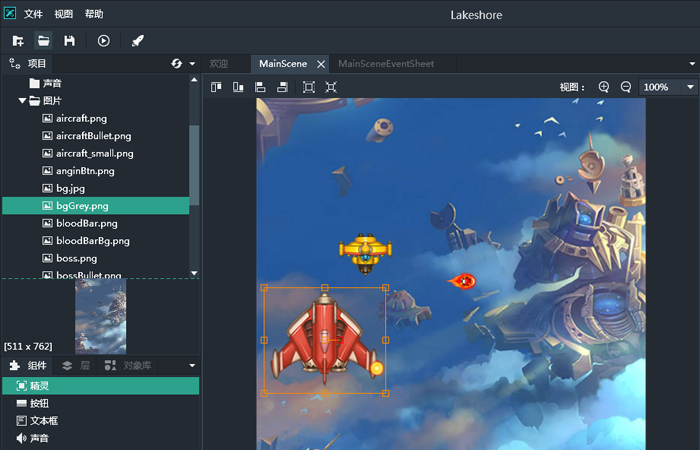Switch to the 项目 panel tab
700x450 pixels.
click(x=27, y=64)
